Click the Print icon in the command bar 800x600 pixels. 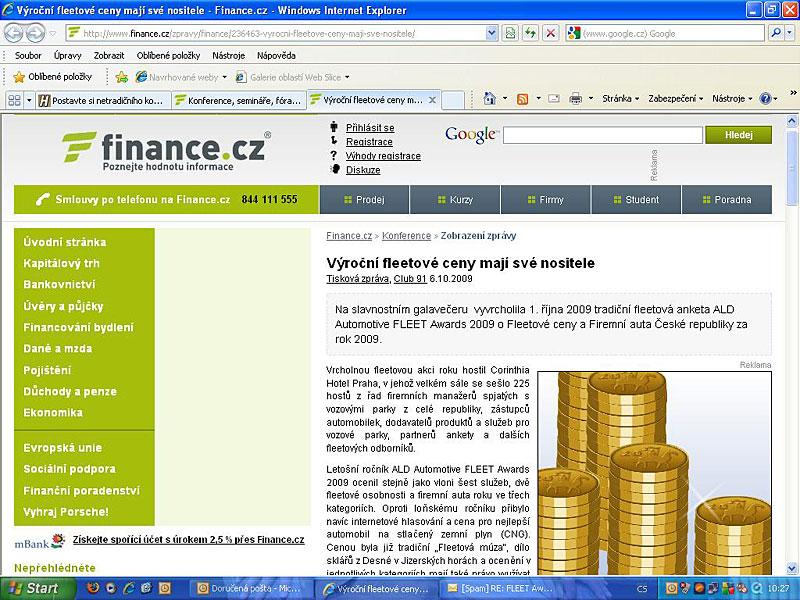coord(576,99)
